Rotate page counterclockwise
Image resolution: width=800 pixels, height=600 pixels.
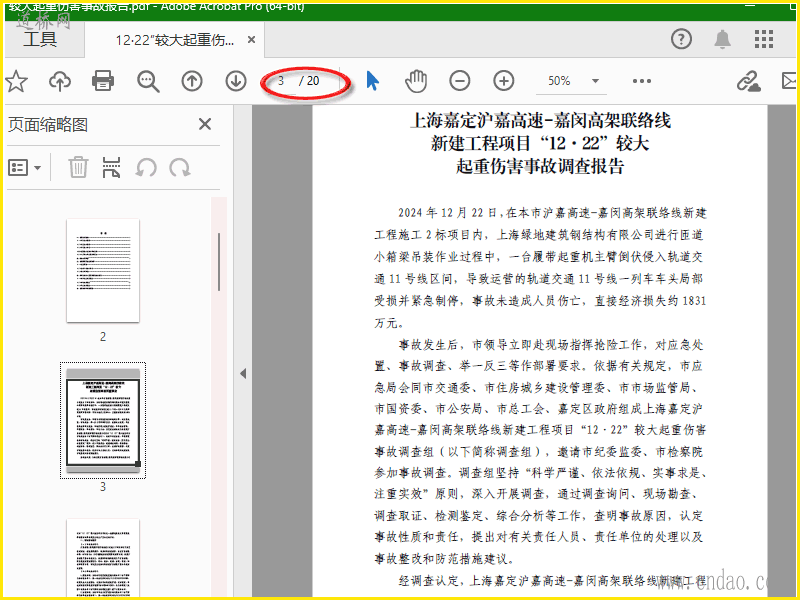tap(146, 167)
